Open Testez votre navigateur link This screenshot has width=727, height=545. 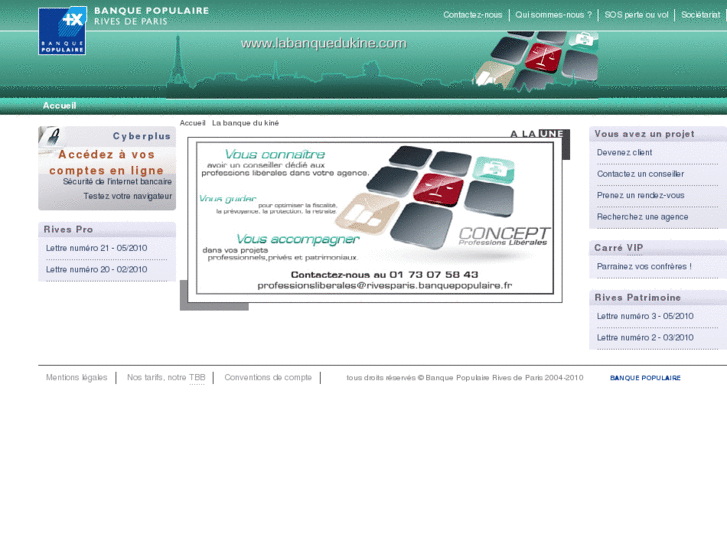[128, 196]
